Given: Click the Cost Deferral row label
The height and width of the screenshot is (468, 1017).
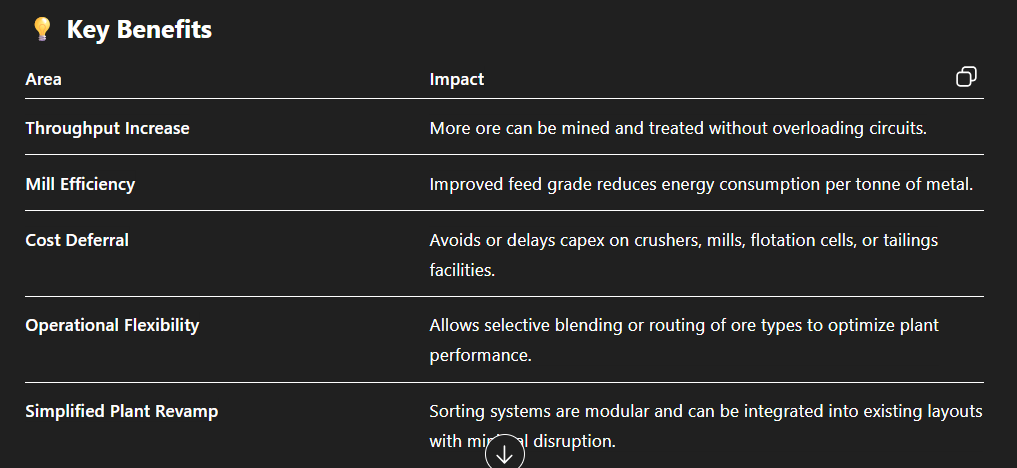Looking at the screenshot, I should point(77,240).
